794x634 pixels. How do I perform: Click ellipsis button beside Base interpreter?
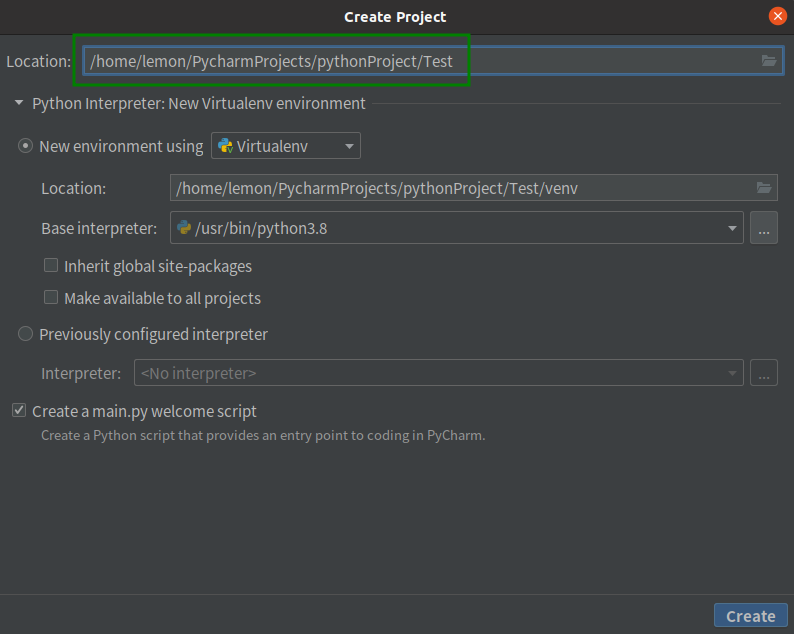tap(764, 228)
